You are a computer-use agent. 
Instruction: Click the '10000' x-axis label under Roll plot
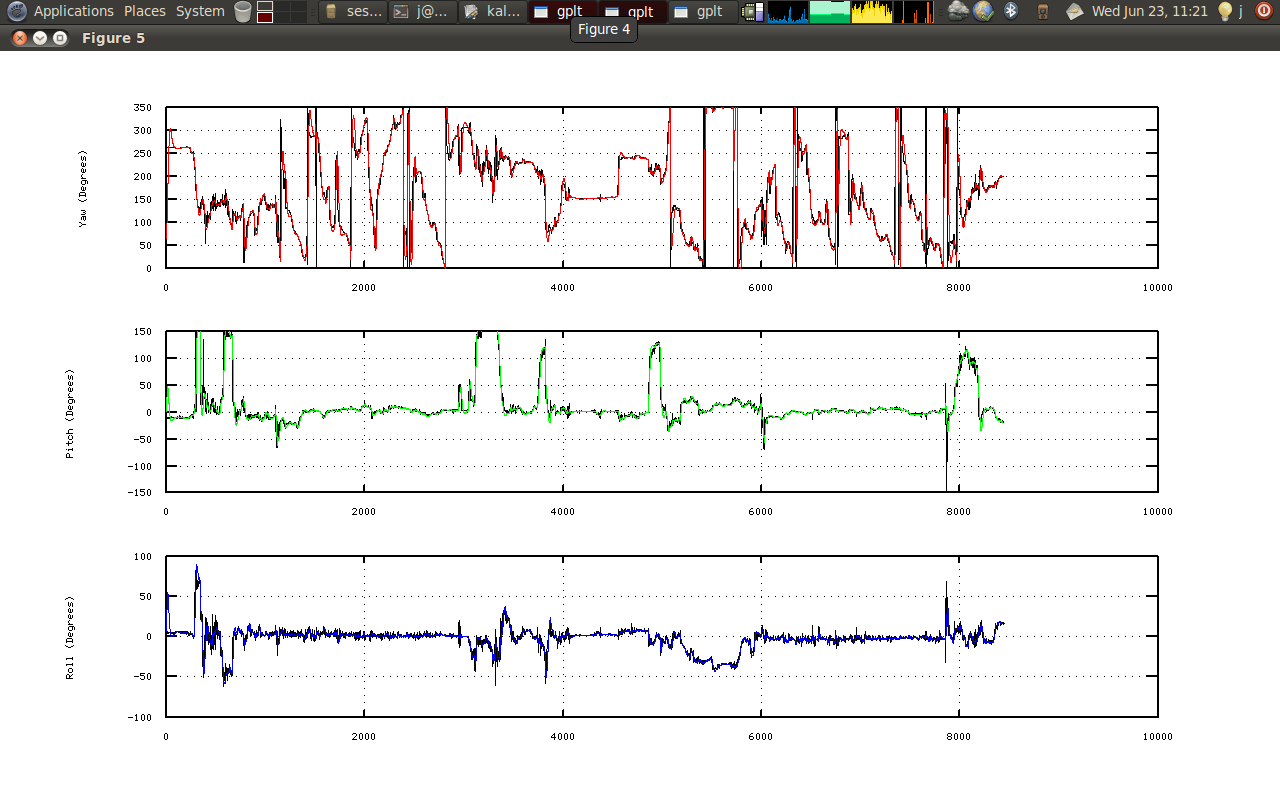(1158, 736)
